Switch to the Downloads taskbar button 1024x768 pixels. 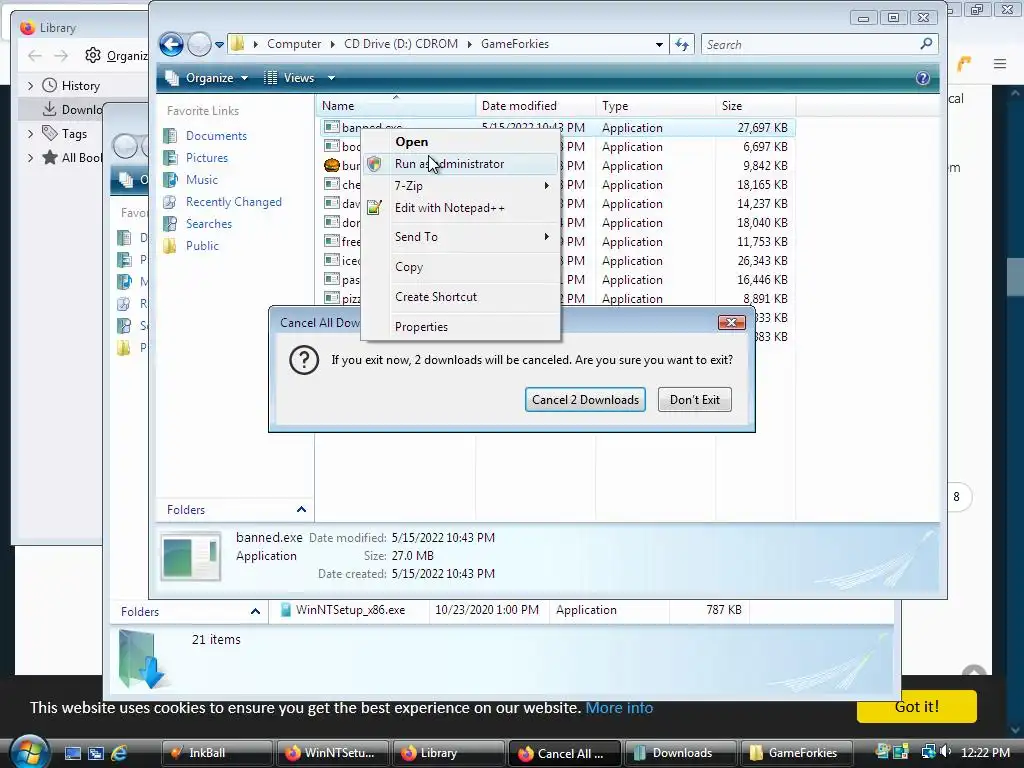pyautogui.click(x=681, y=753)
